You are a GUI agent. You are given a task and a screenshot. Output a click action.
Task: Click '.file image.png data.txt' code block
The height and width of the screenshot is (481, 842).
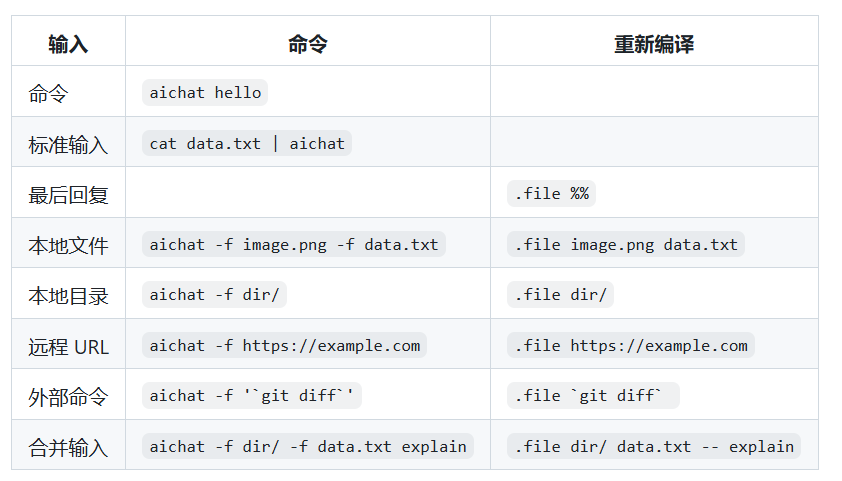click(626, 244)
